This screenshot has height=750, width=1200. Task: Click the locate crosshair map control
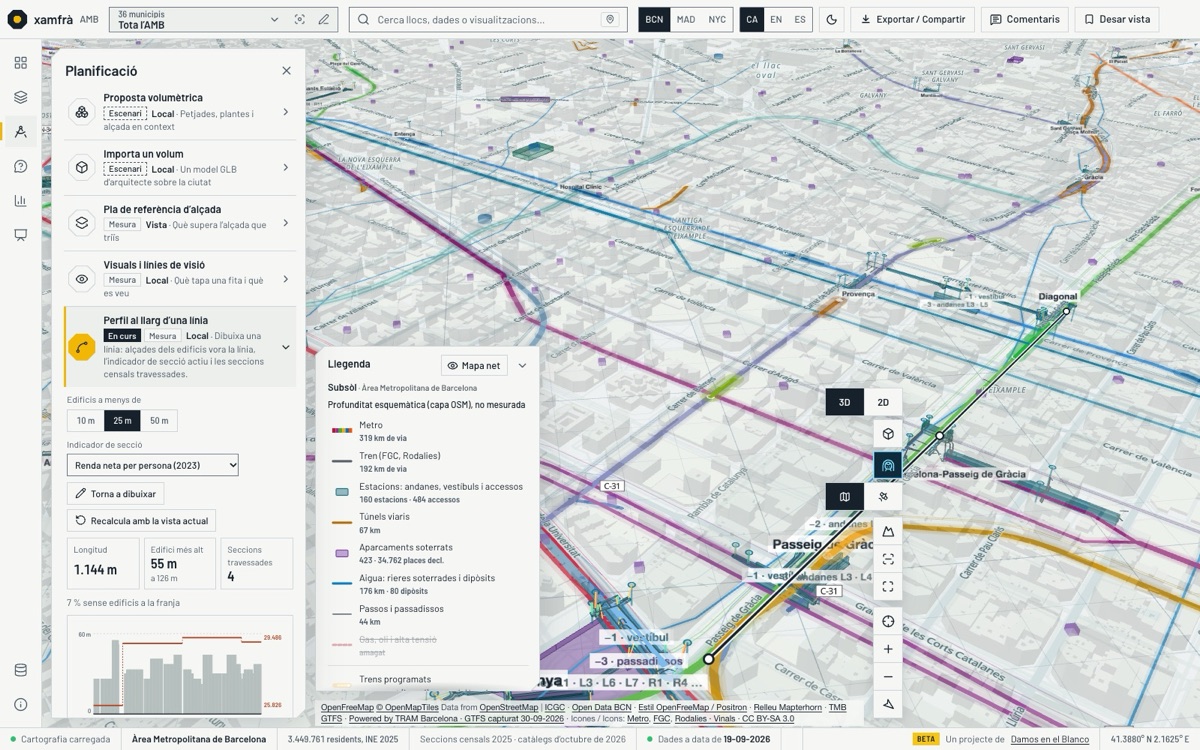[x=888, y=621]
